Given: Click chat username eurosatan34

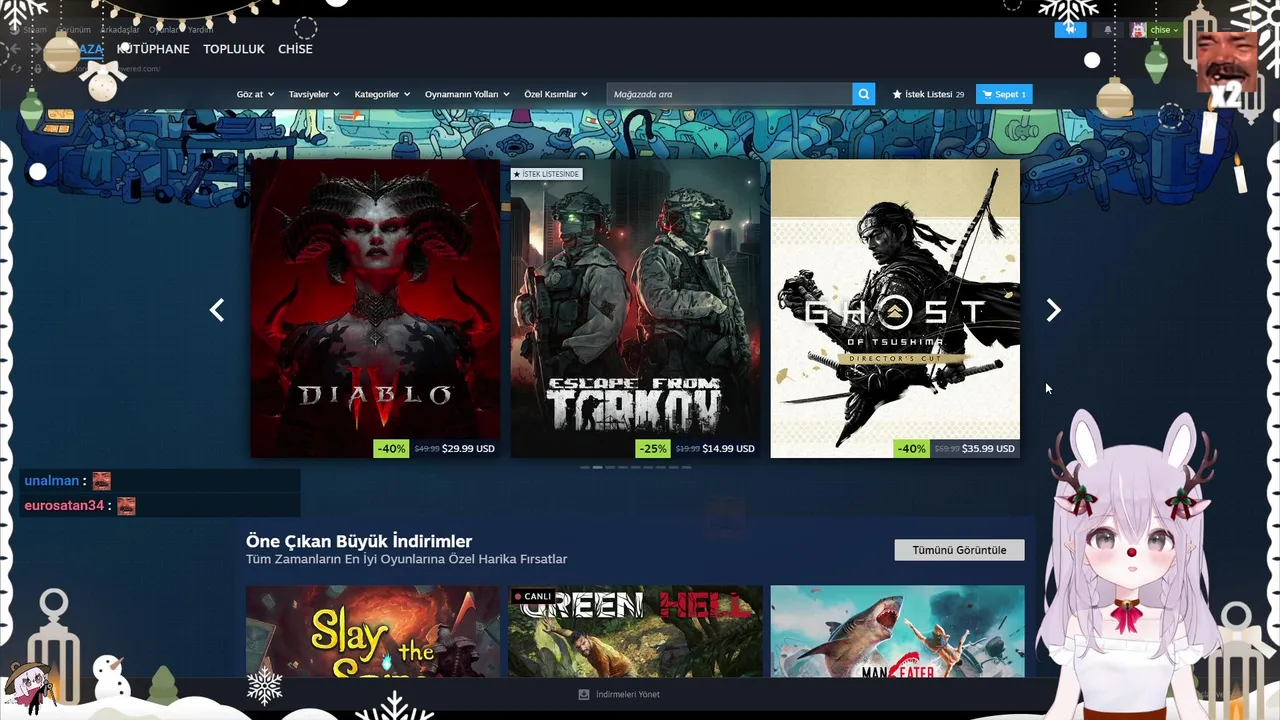Looking at the screenshot, I should (64, 506).
